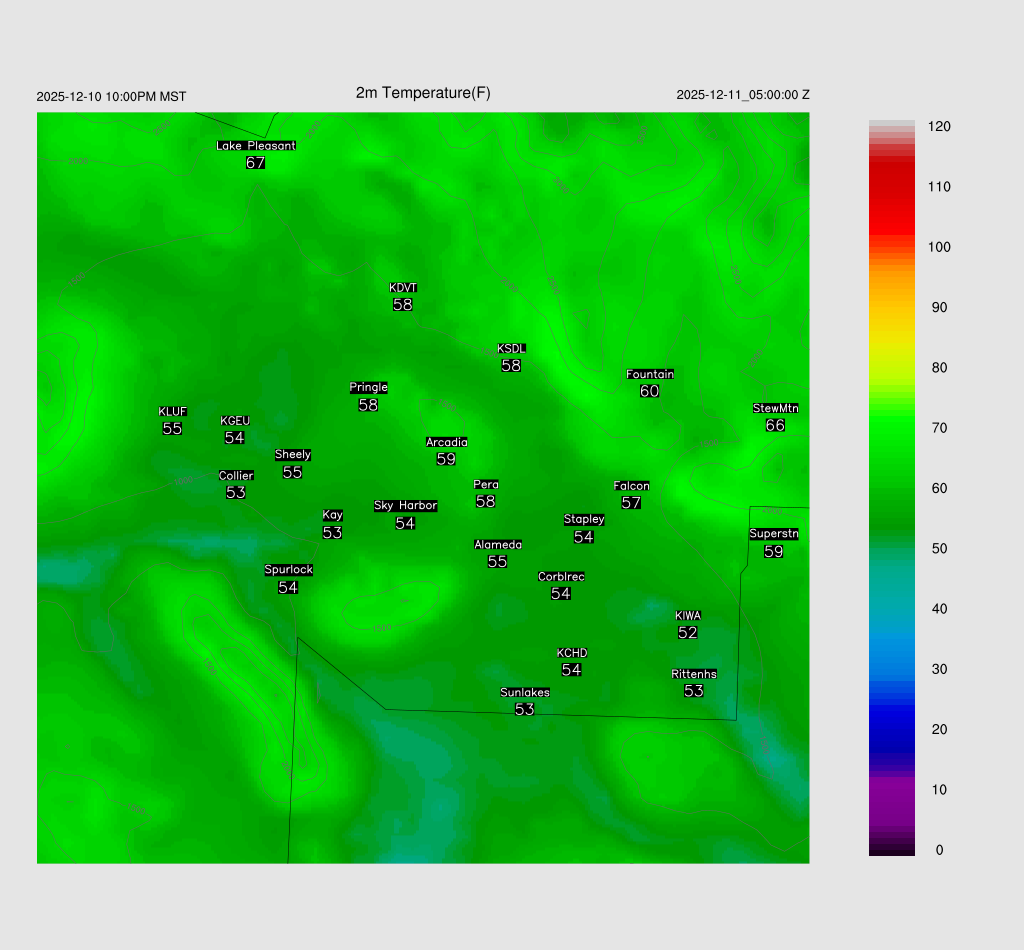This screenshot has height=950, width=1024.
Task: Select the Fountain station label
Action: 650,374
